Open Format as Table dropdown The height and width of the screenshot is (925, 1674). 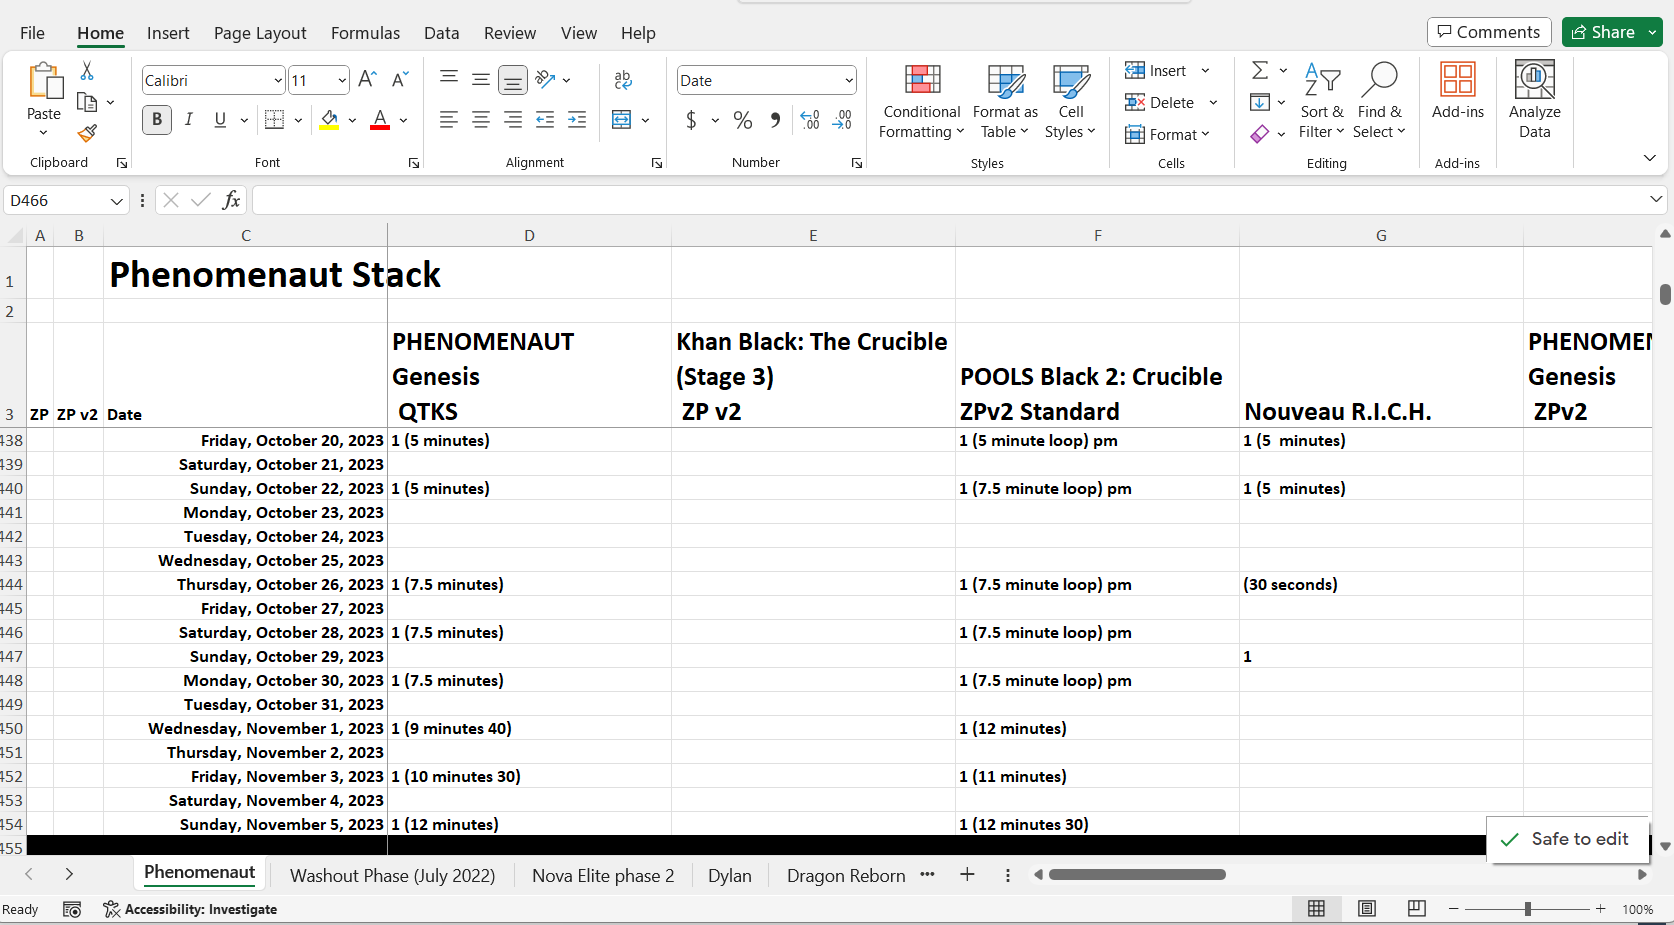pyautogui.click(x=1005, y=102)
